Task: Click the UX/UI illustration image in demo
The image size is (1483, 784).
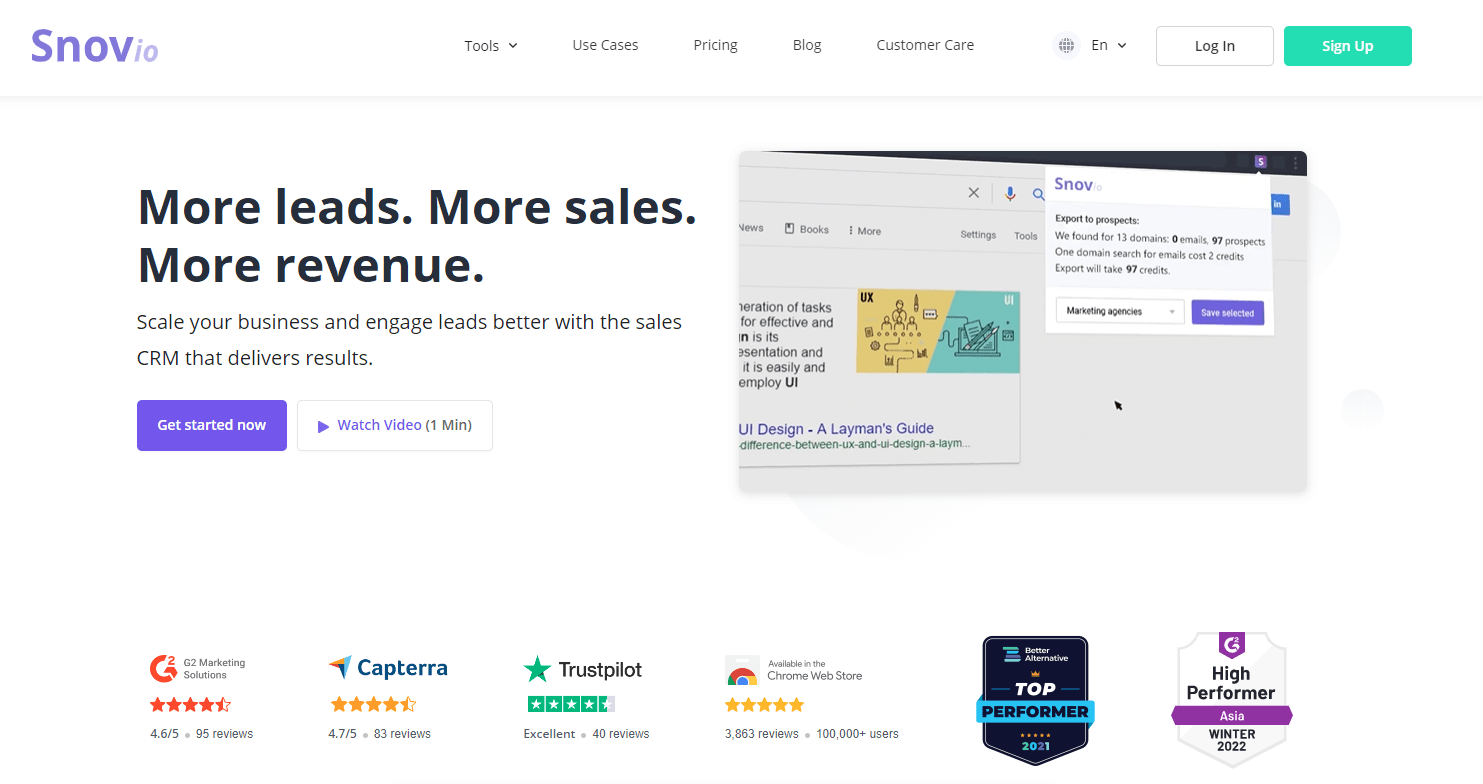Action: tap(938, 331)
